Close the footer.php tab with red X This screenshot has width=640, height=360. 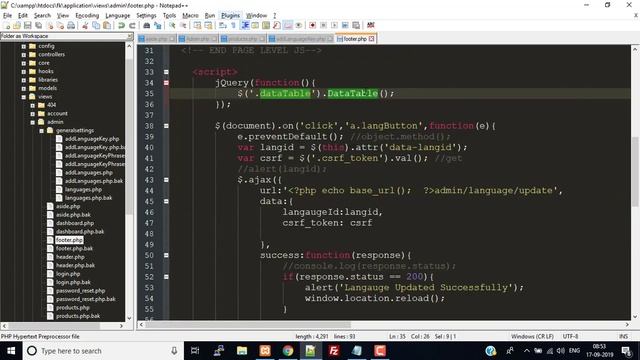(x=371, y=39)
